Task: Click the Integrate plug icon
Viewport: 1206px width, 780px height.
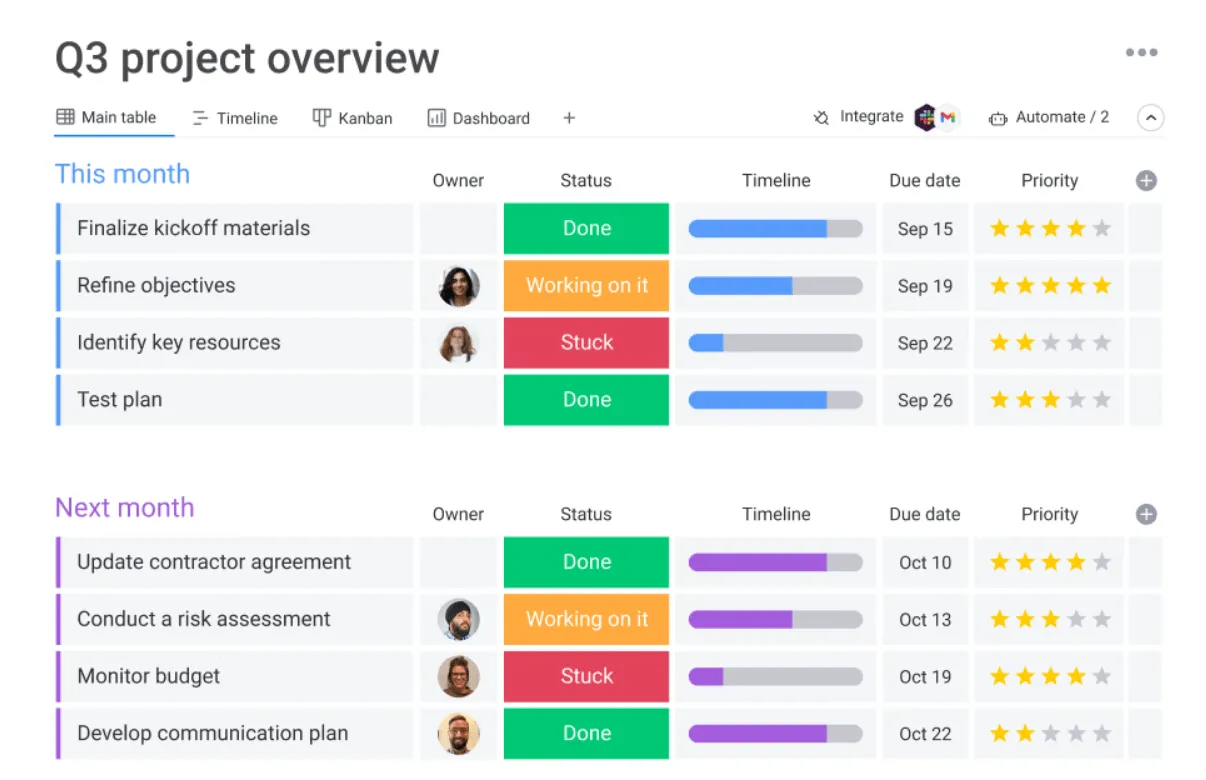Action: [821, 118]
